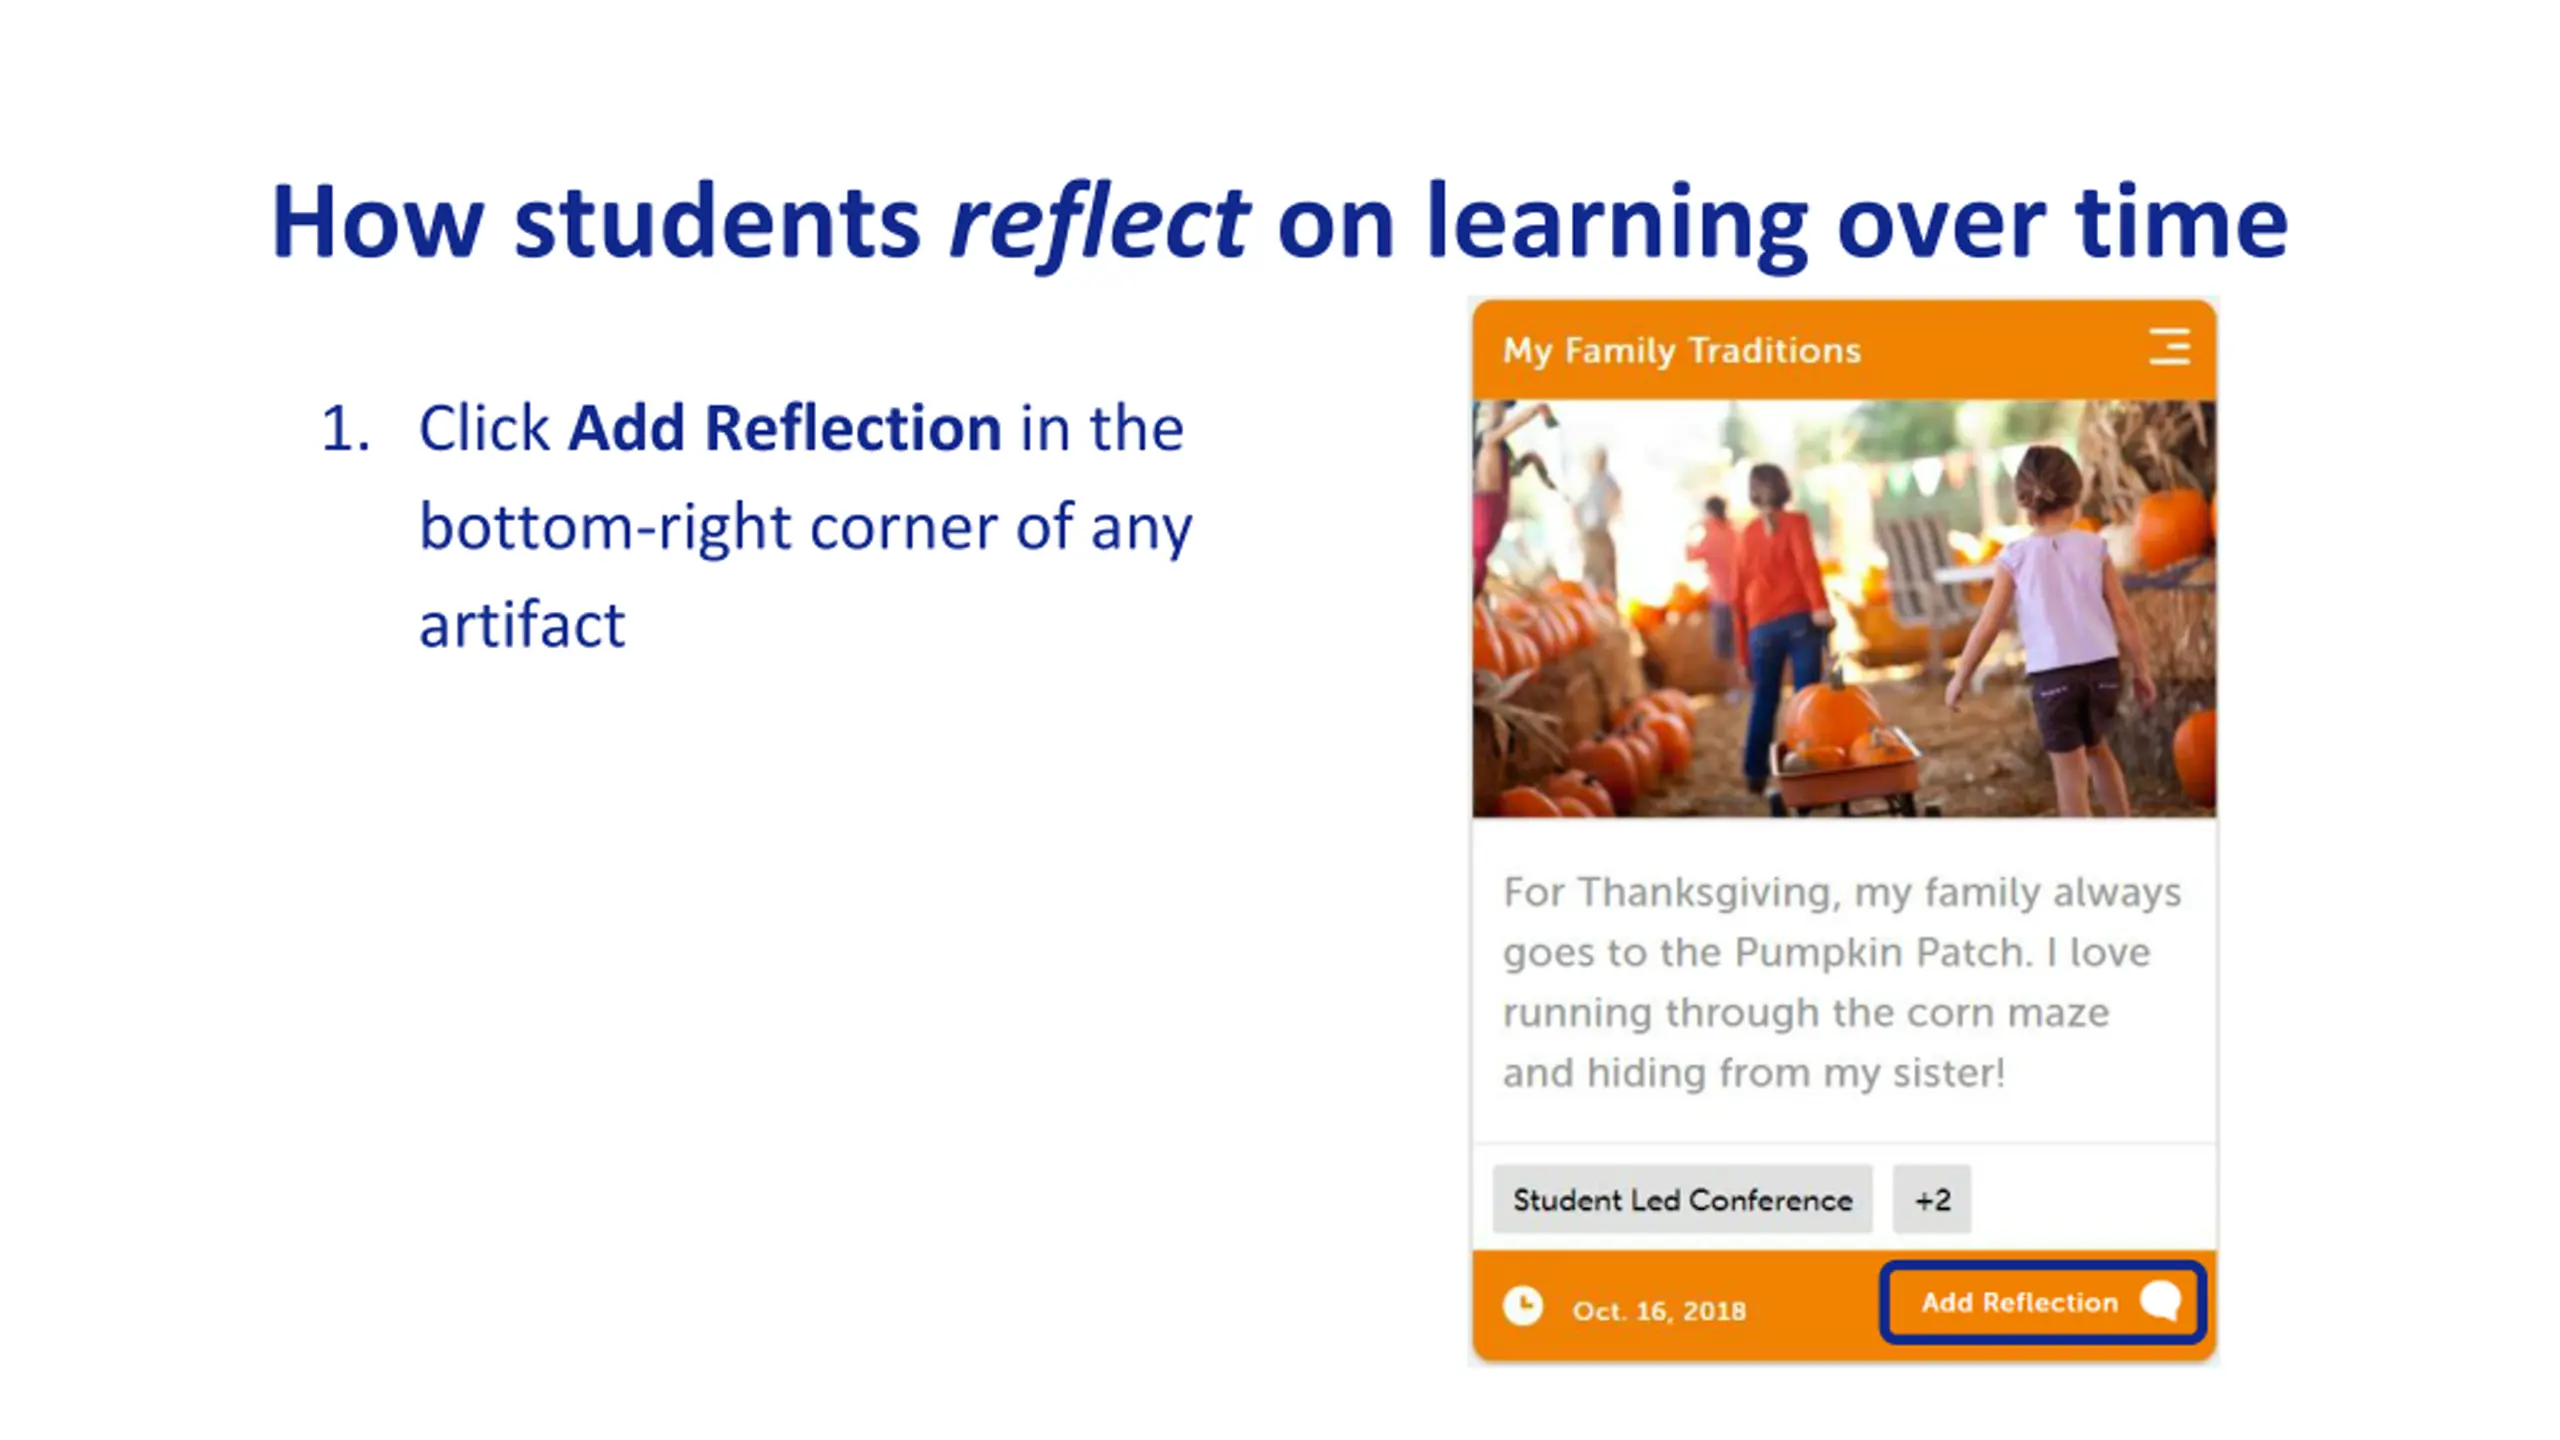Open the pumpkin patch photo thumbnail

coord(1843,608)
